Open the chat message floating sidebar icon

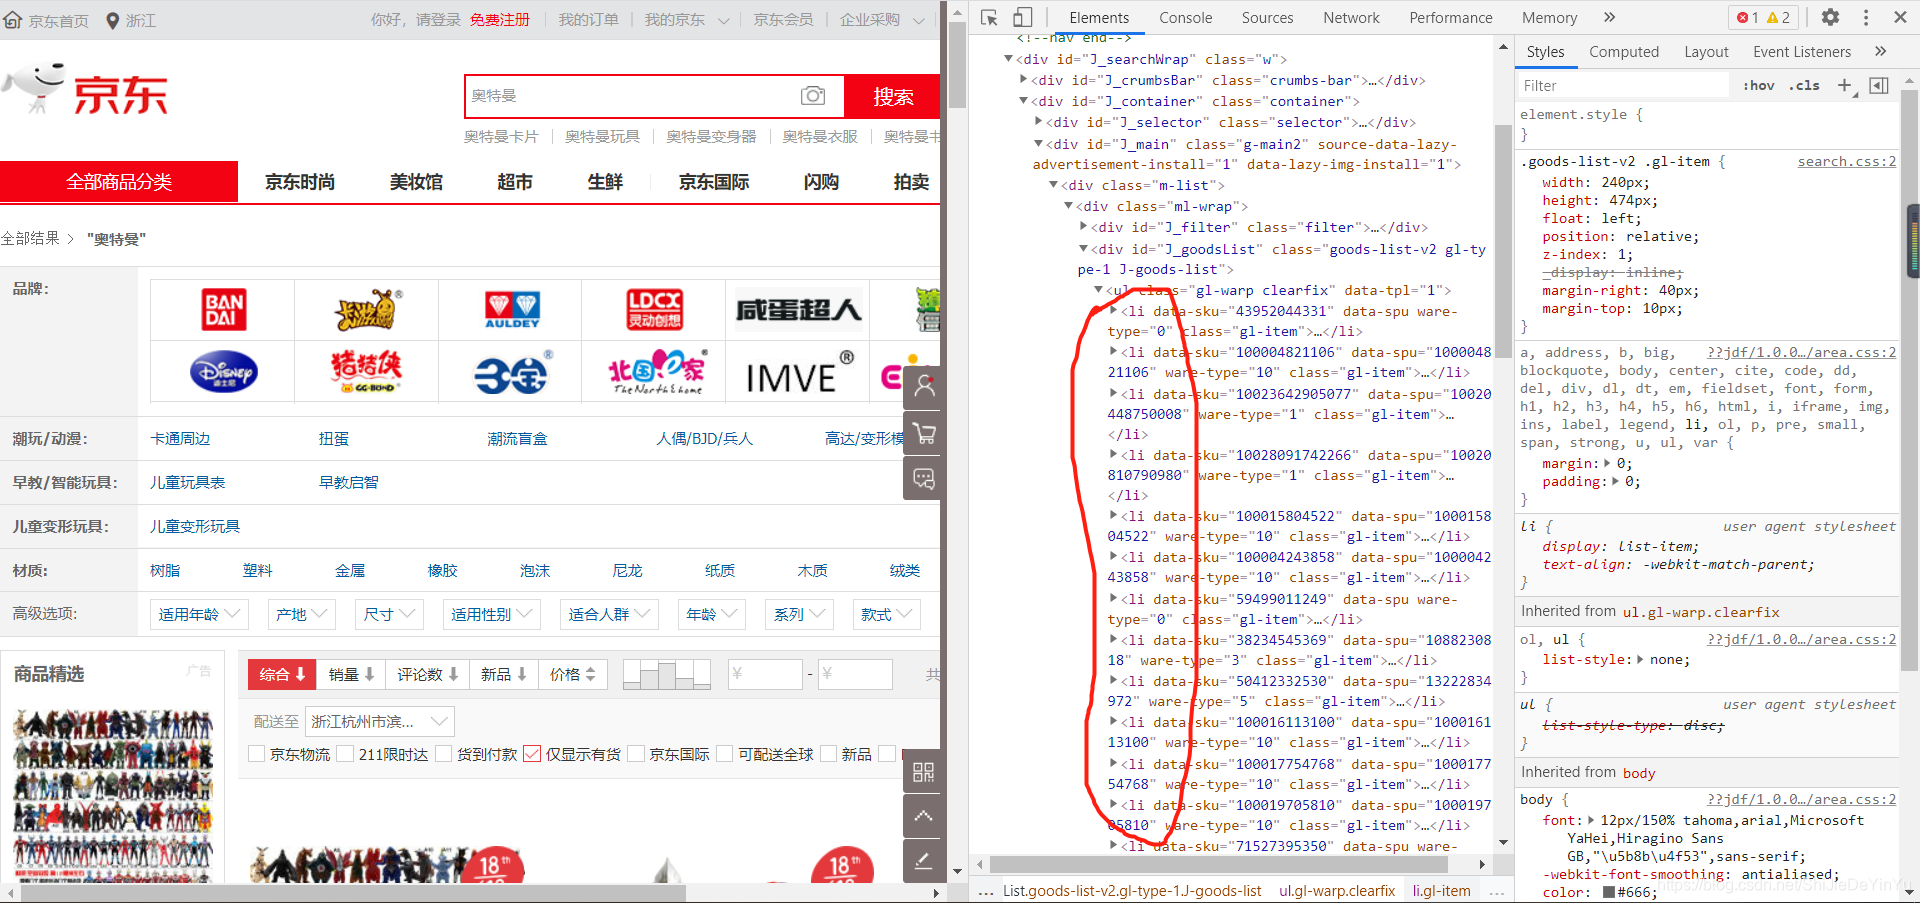(924, 478)
